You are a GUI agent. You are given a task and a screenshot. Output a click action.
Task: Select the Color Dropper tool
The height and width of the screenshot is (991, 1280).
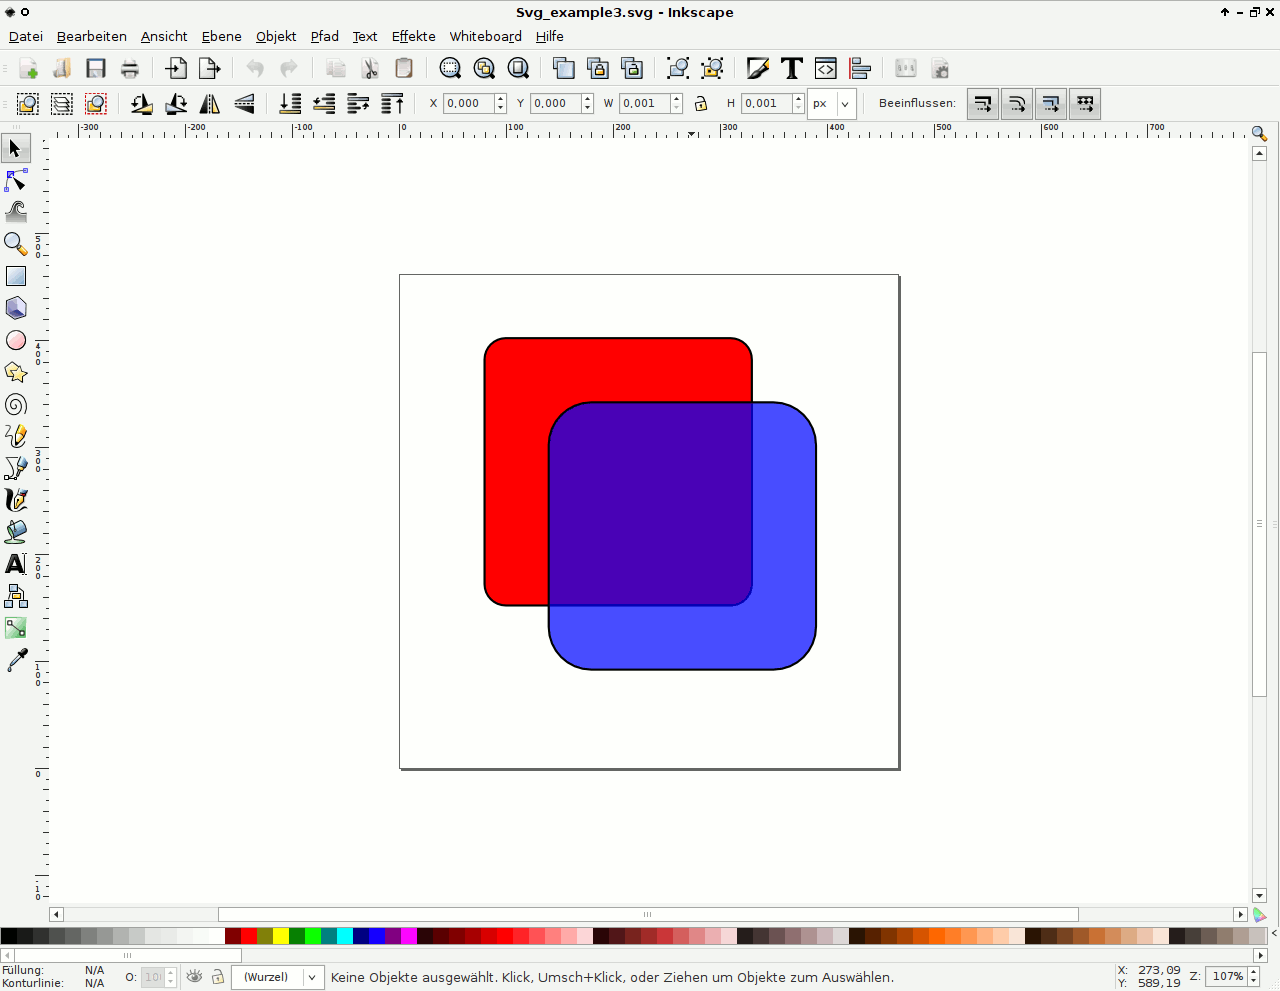click(15, 660)
